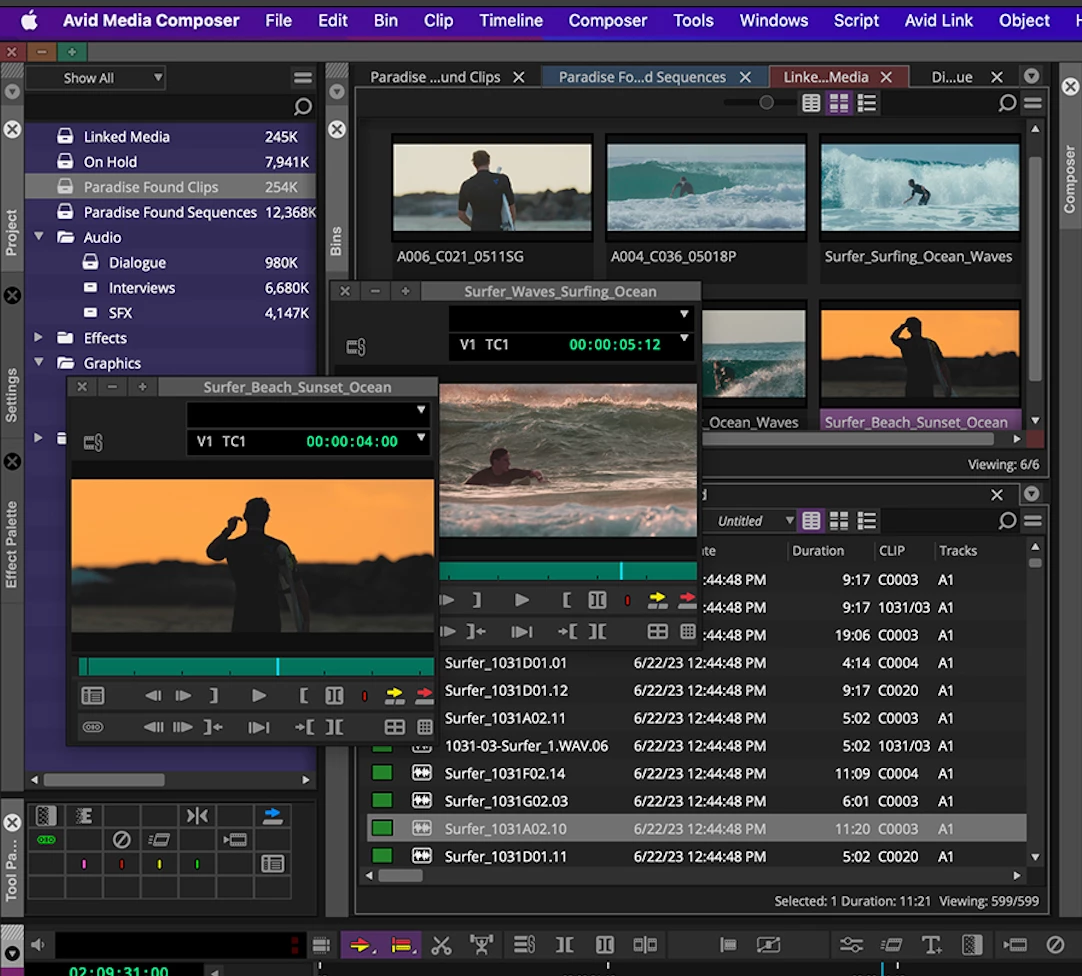Click the scissors icon in timeline toolbar
1082x976 pixels.
441,945
